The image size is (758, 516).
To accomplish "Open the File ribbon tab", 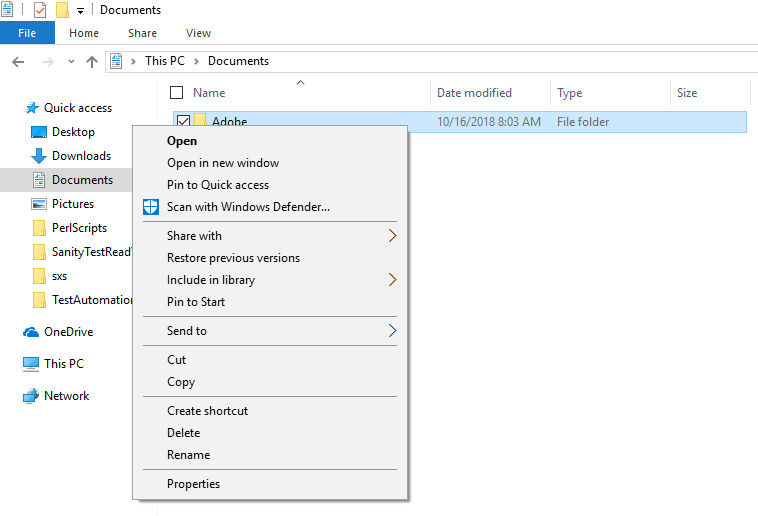I will coord(27,33).
